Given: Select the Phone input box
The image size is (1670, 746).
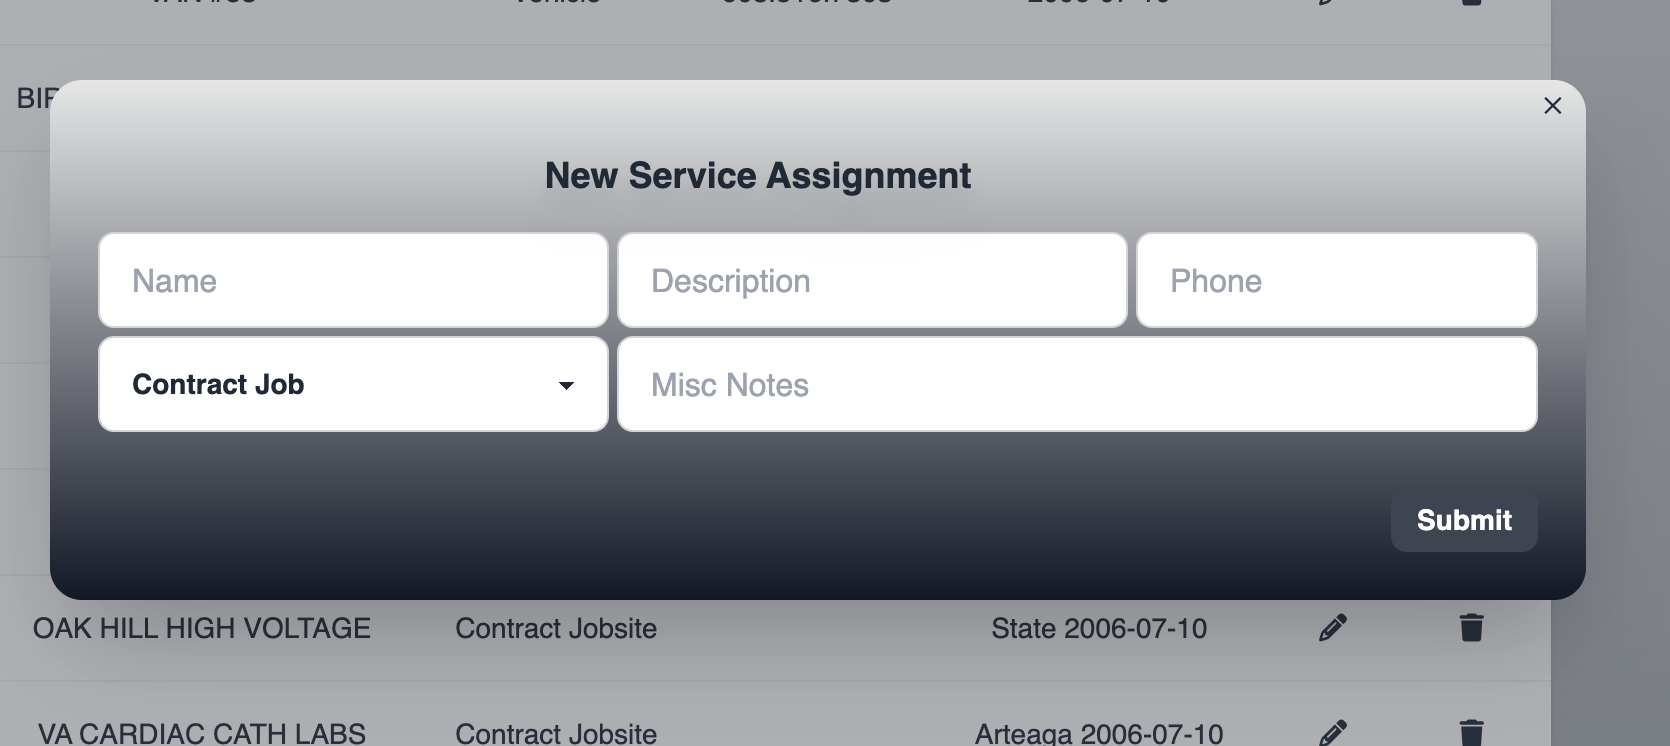Looking at the screenshot, I should tap(1336, 281).
